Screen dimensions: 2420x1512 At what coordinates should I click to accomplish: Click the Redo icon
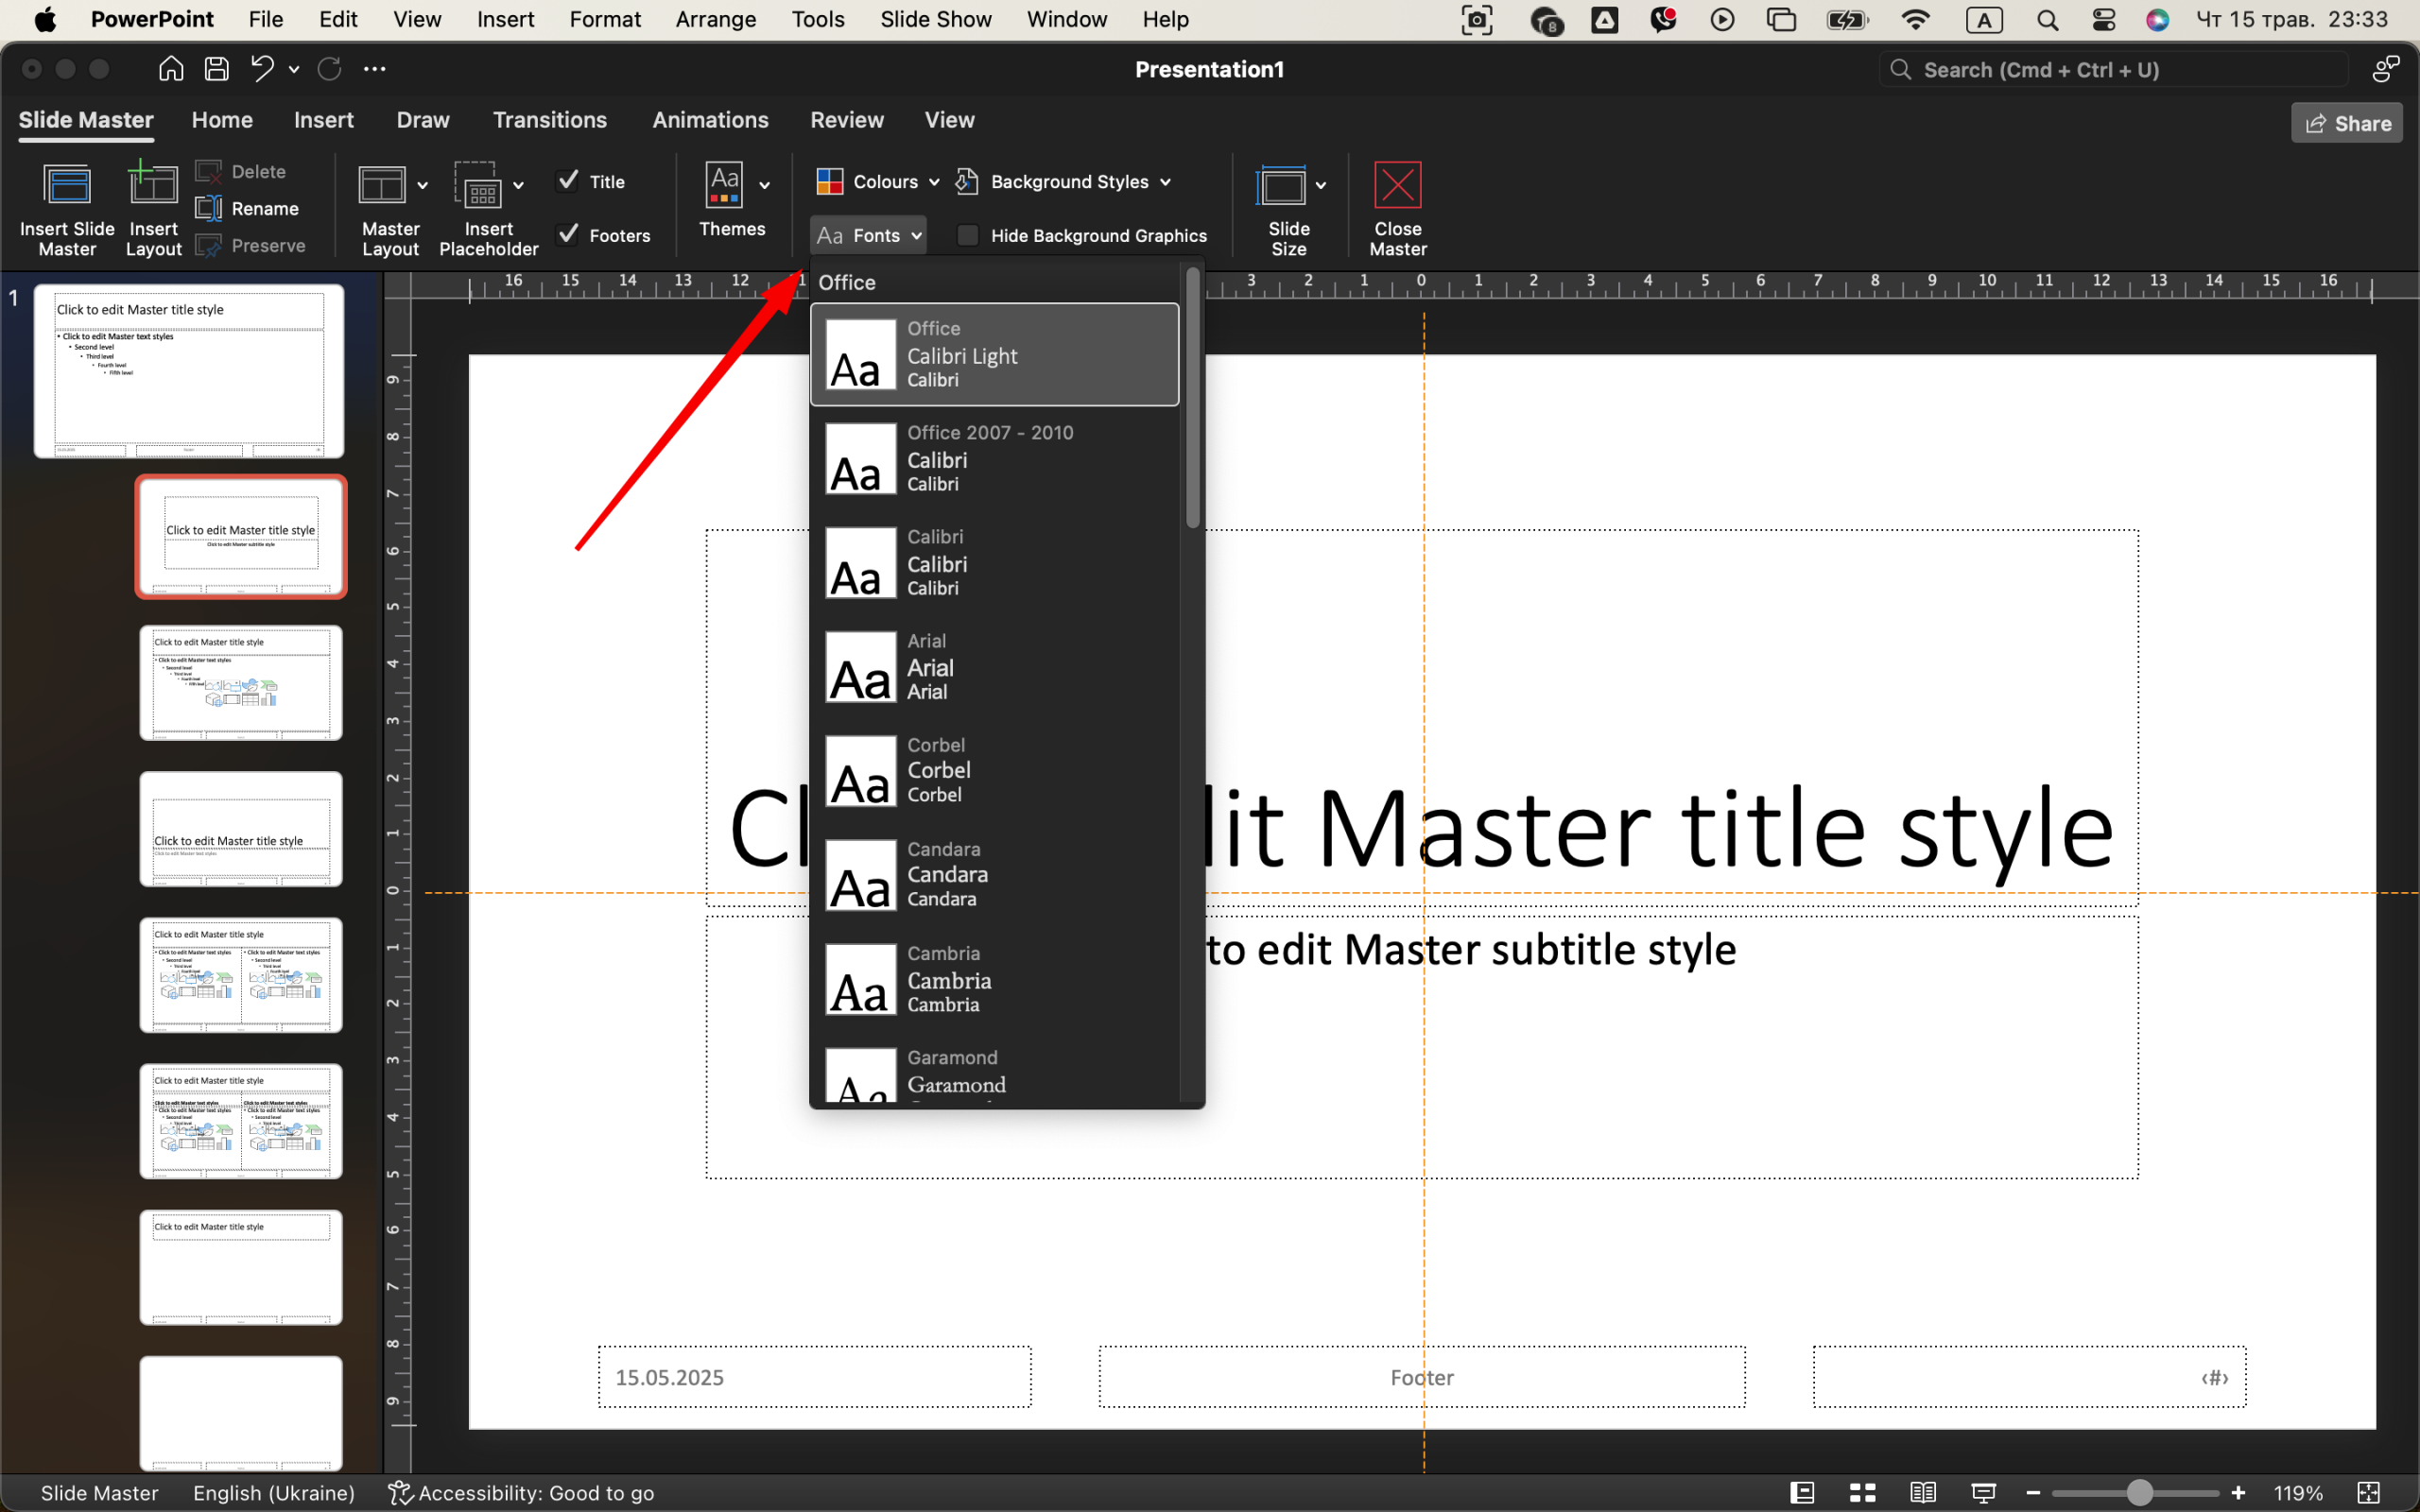coord(329,69)
